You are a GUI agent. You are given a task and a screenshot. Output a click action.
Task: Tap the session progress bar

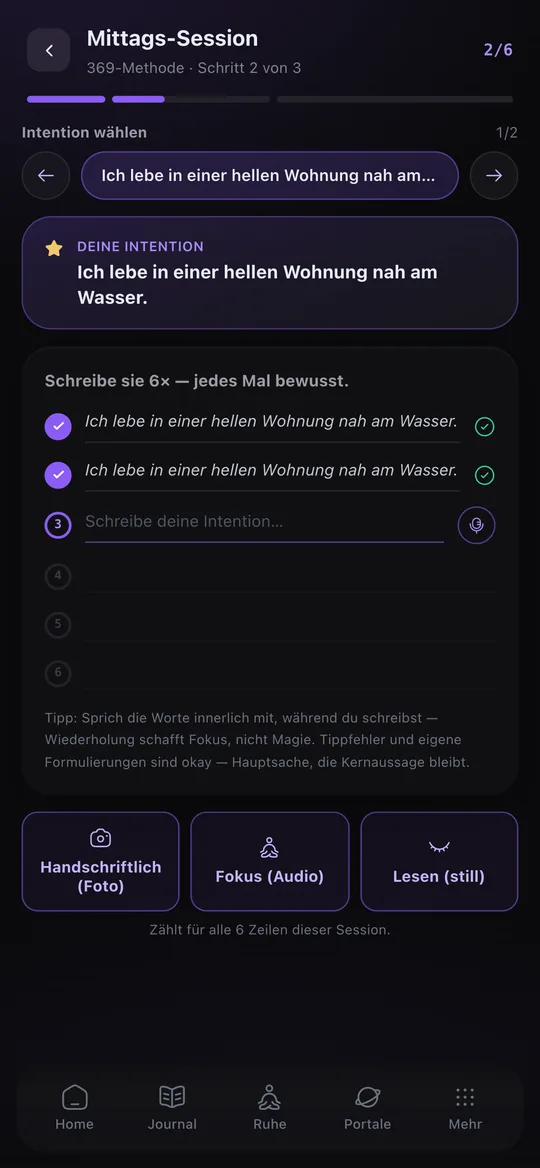tap(270, 99)
